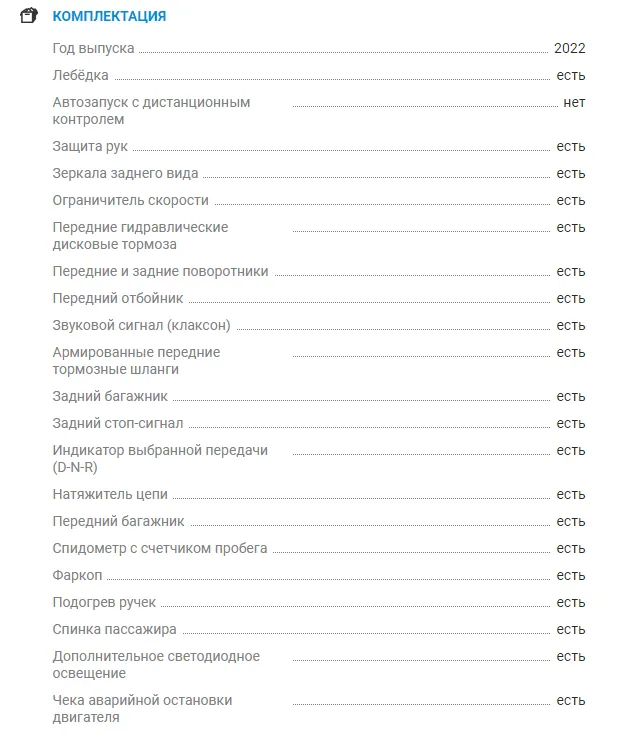
Task: Click the Автозапуск с дистанционным контролем label
Action: point(151,111)
